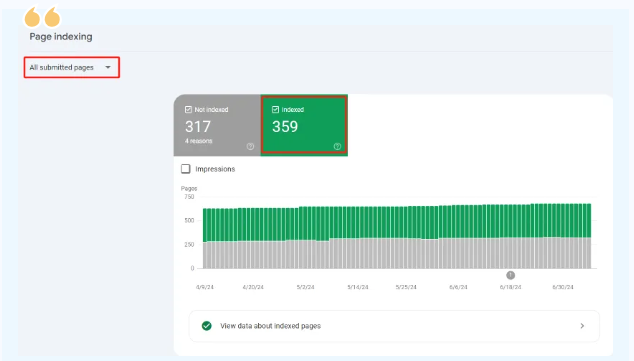The width and height of the screenshot is (634, 361).
Task: Toggle the Indexed checkbox
Action: point(275,110)
